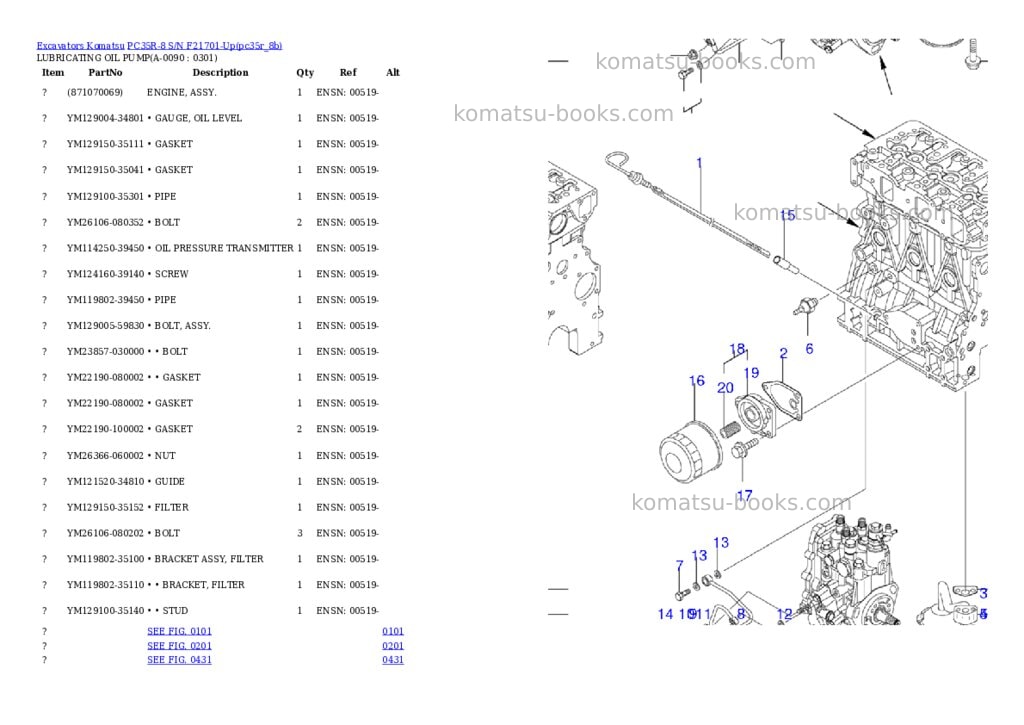
Task: Click the Item column header
Action: point(53,72)
